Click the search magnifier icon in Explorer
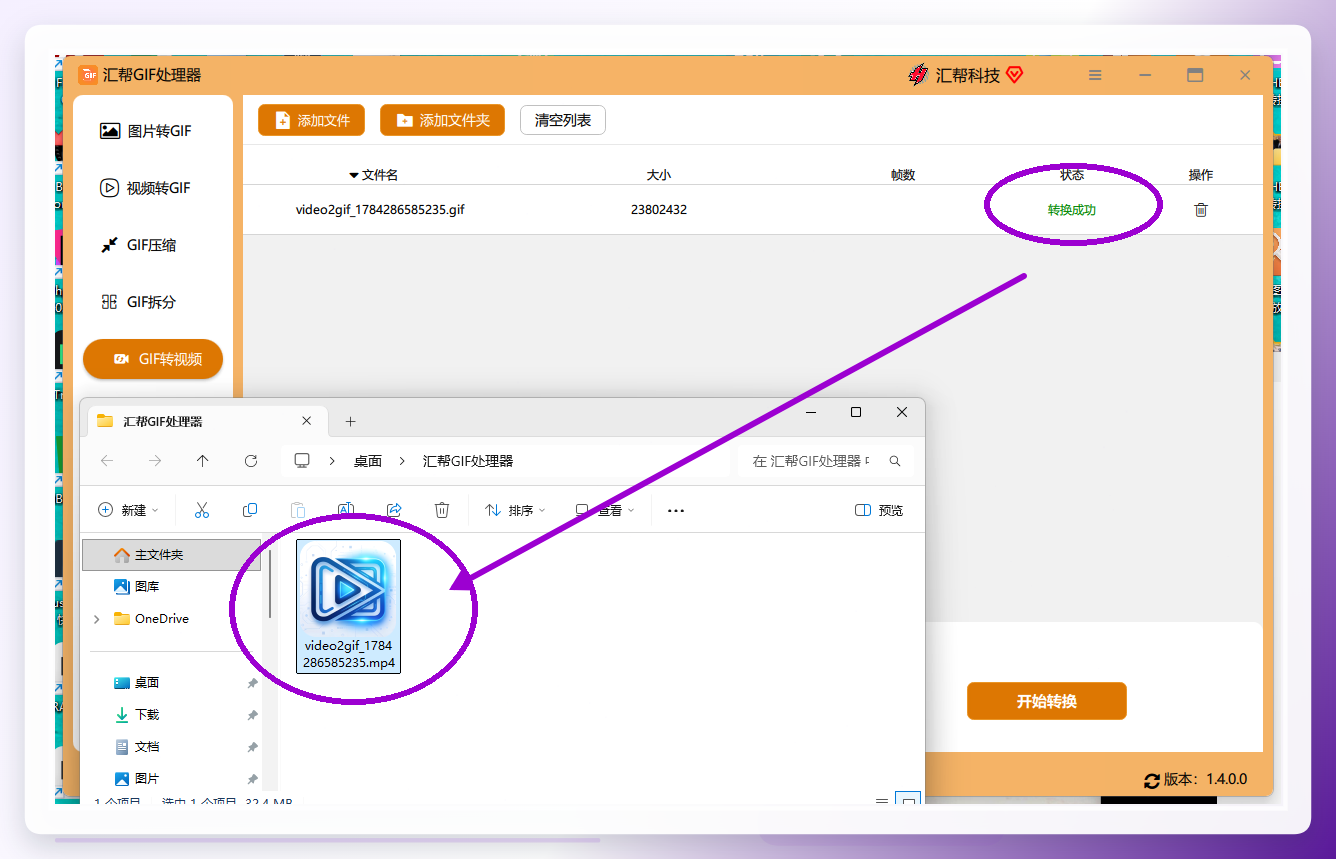1336x859 pixels. pyautogui.click(x=895, y=461)
